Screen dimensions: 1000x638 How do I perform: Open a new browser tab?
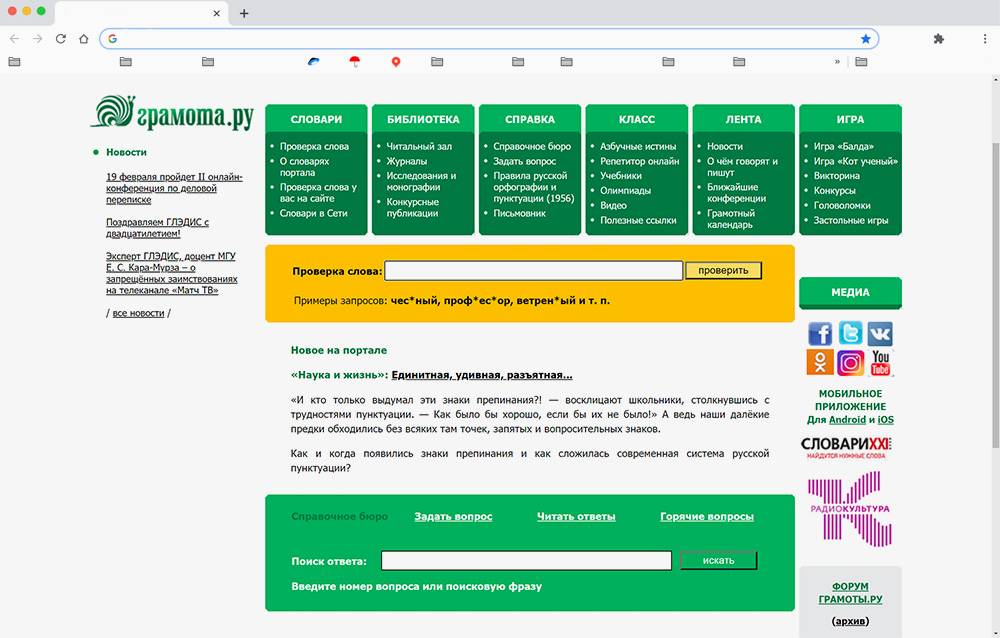244,13
